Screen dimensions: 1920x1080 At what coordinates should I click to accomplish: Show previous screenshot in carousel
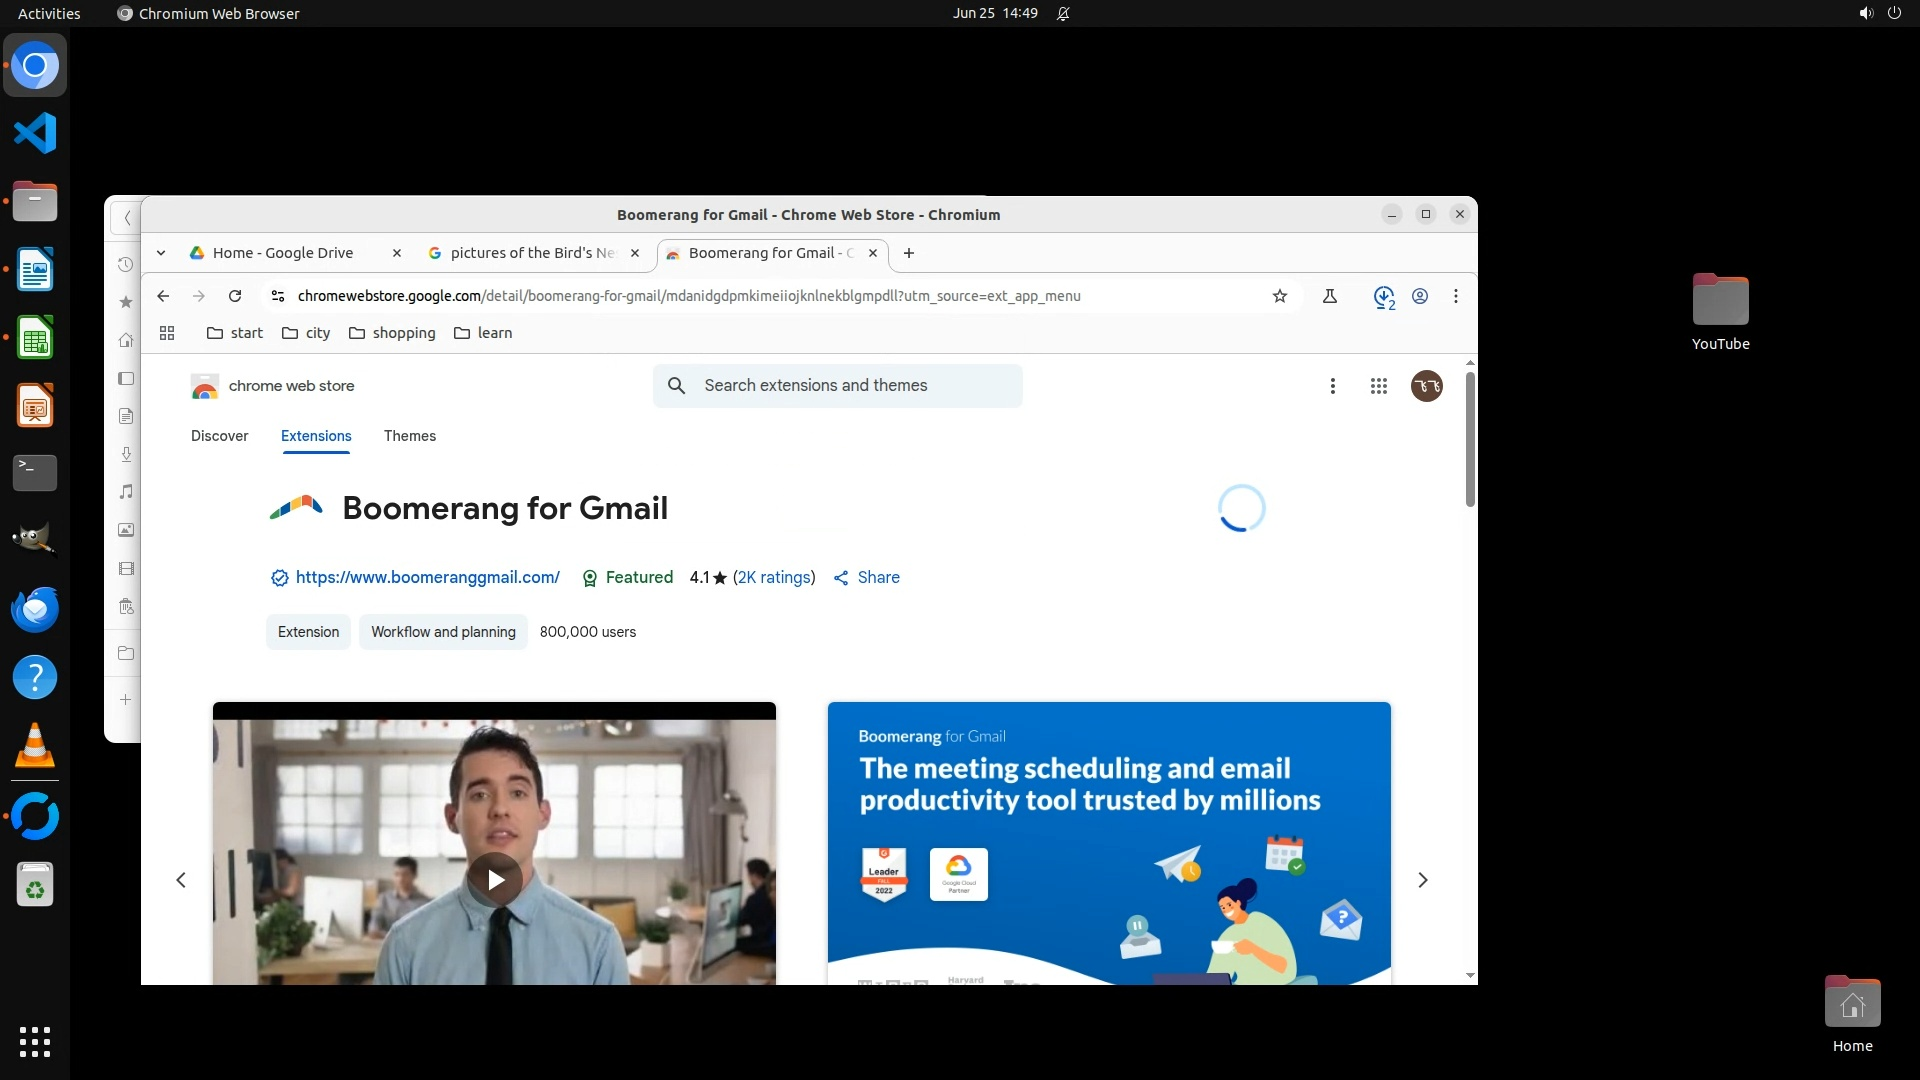click(181, 880)
